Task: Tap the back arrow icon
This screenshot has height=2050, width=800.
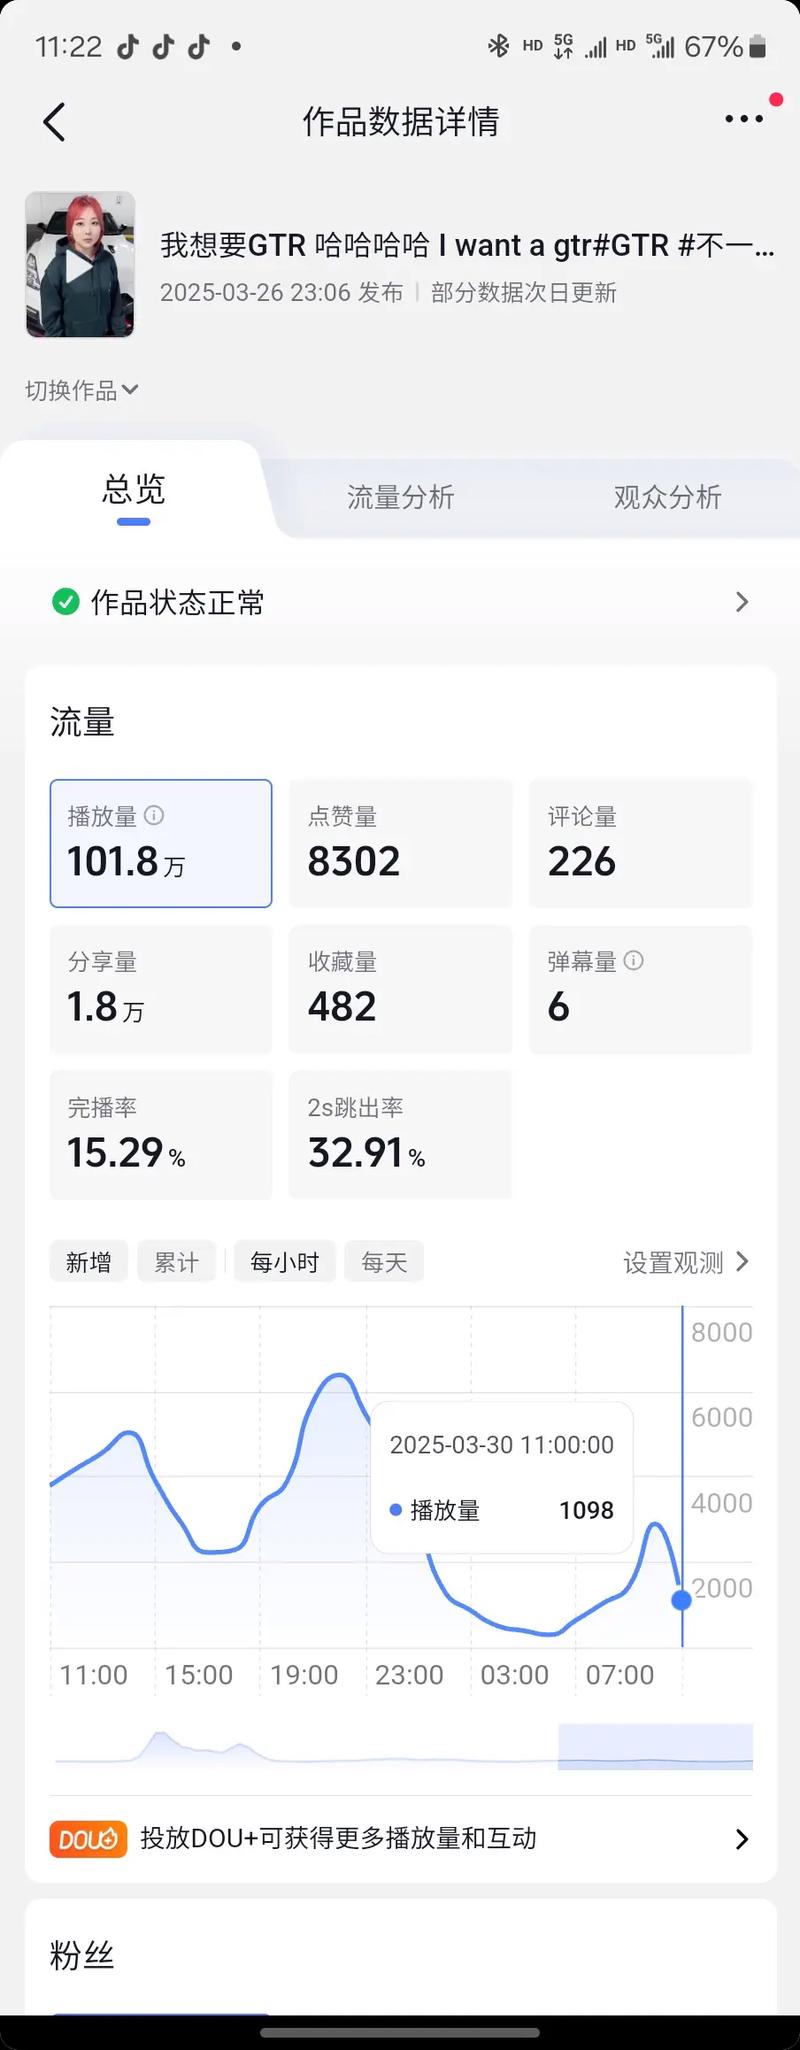Action: click(55, 122)
